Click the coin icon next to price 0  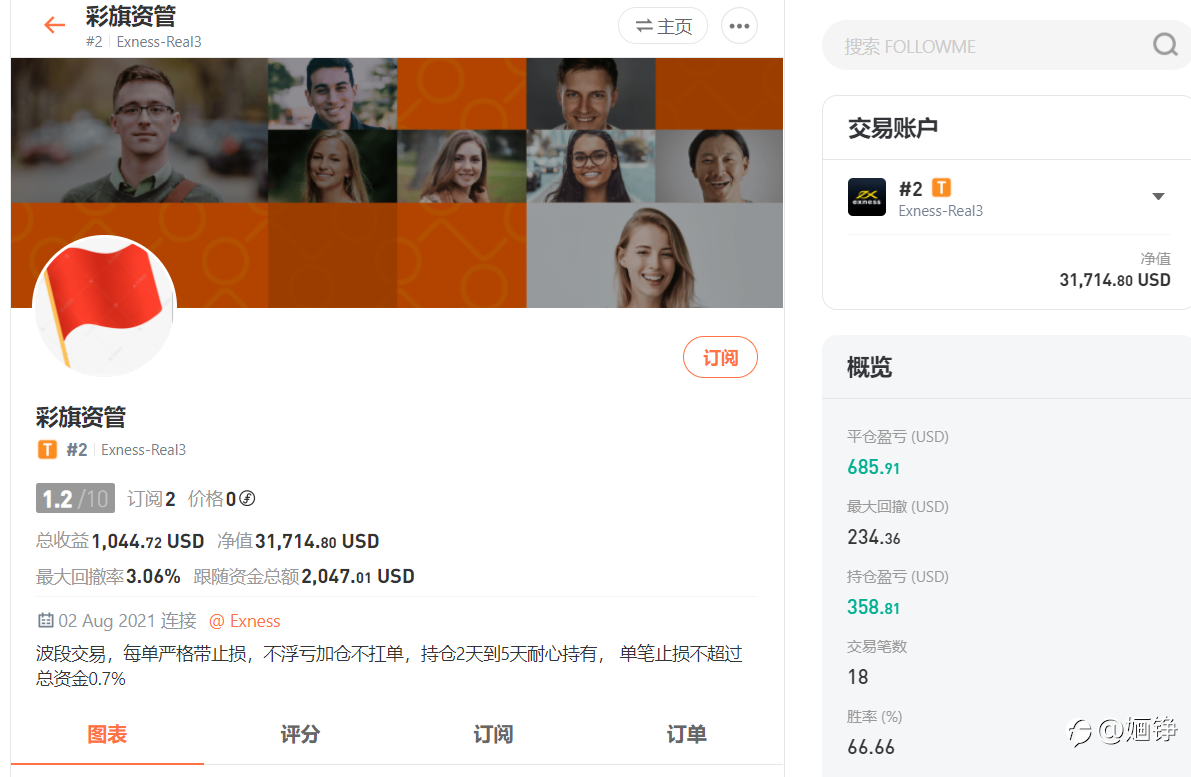(247, 498)
